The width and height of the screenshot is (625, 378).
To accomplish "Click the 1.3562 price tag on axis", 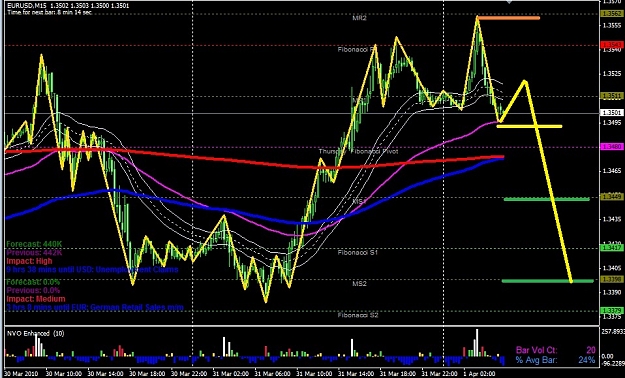I will point(612,14).
